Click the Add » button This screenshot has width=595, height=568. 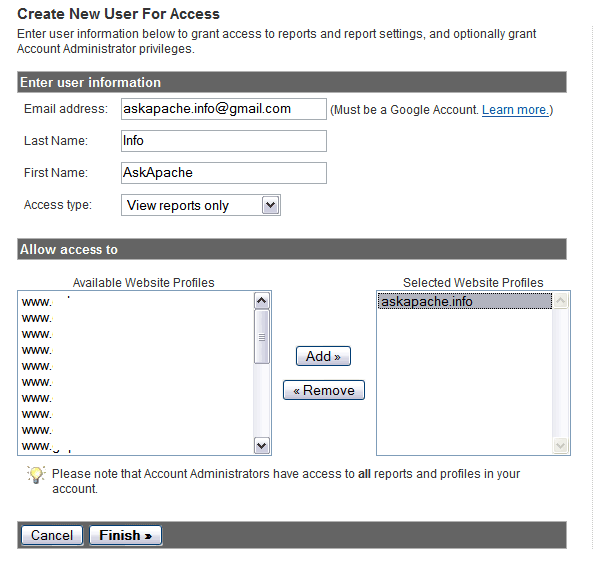323,356
